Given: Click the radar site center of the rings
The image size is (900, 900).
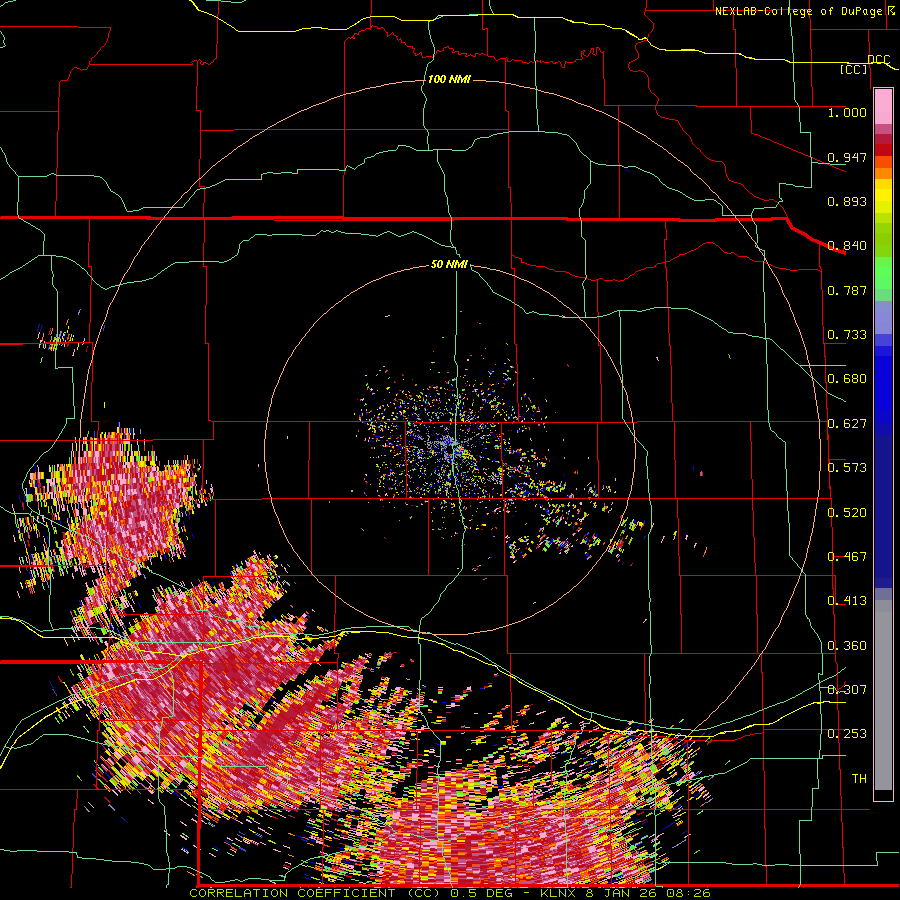Looking at the screenshot, I should [452, 448].
